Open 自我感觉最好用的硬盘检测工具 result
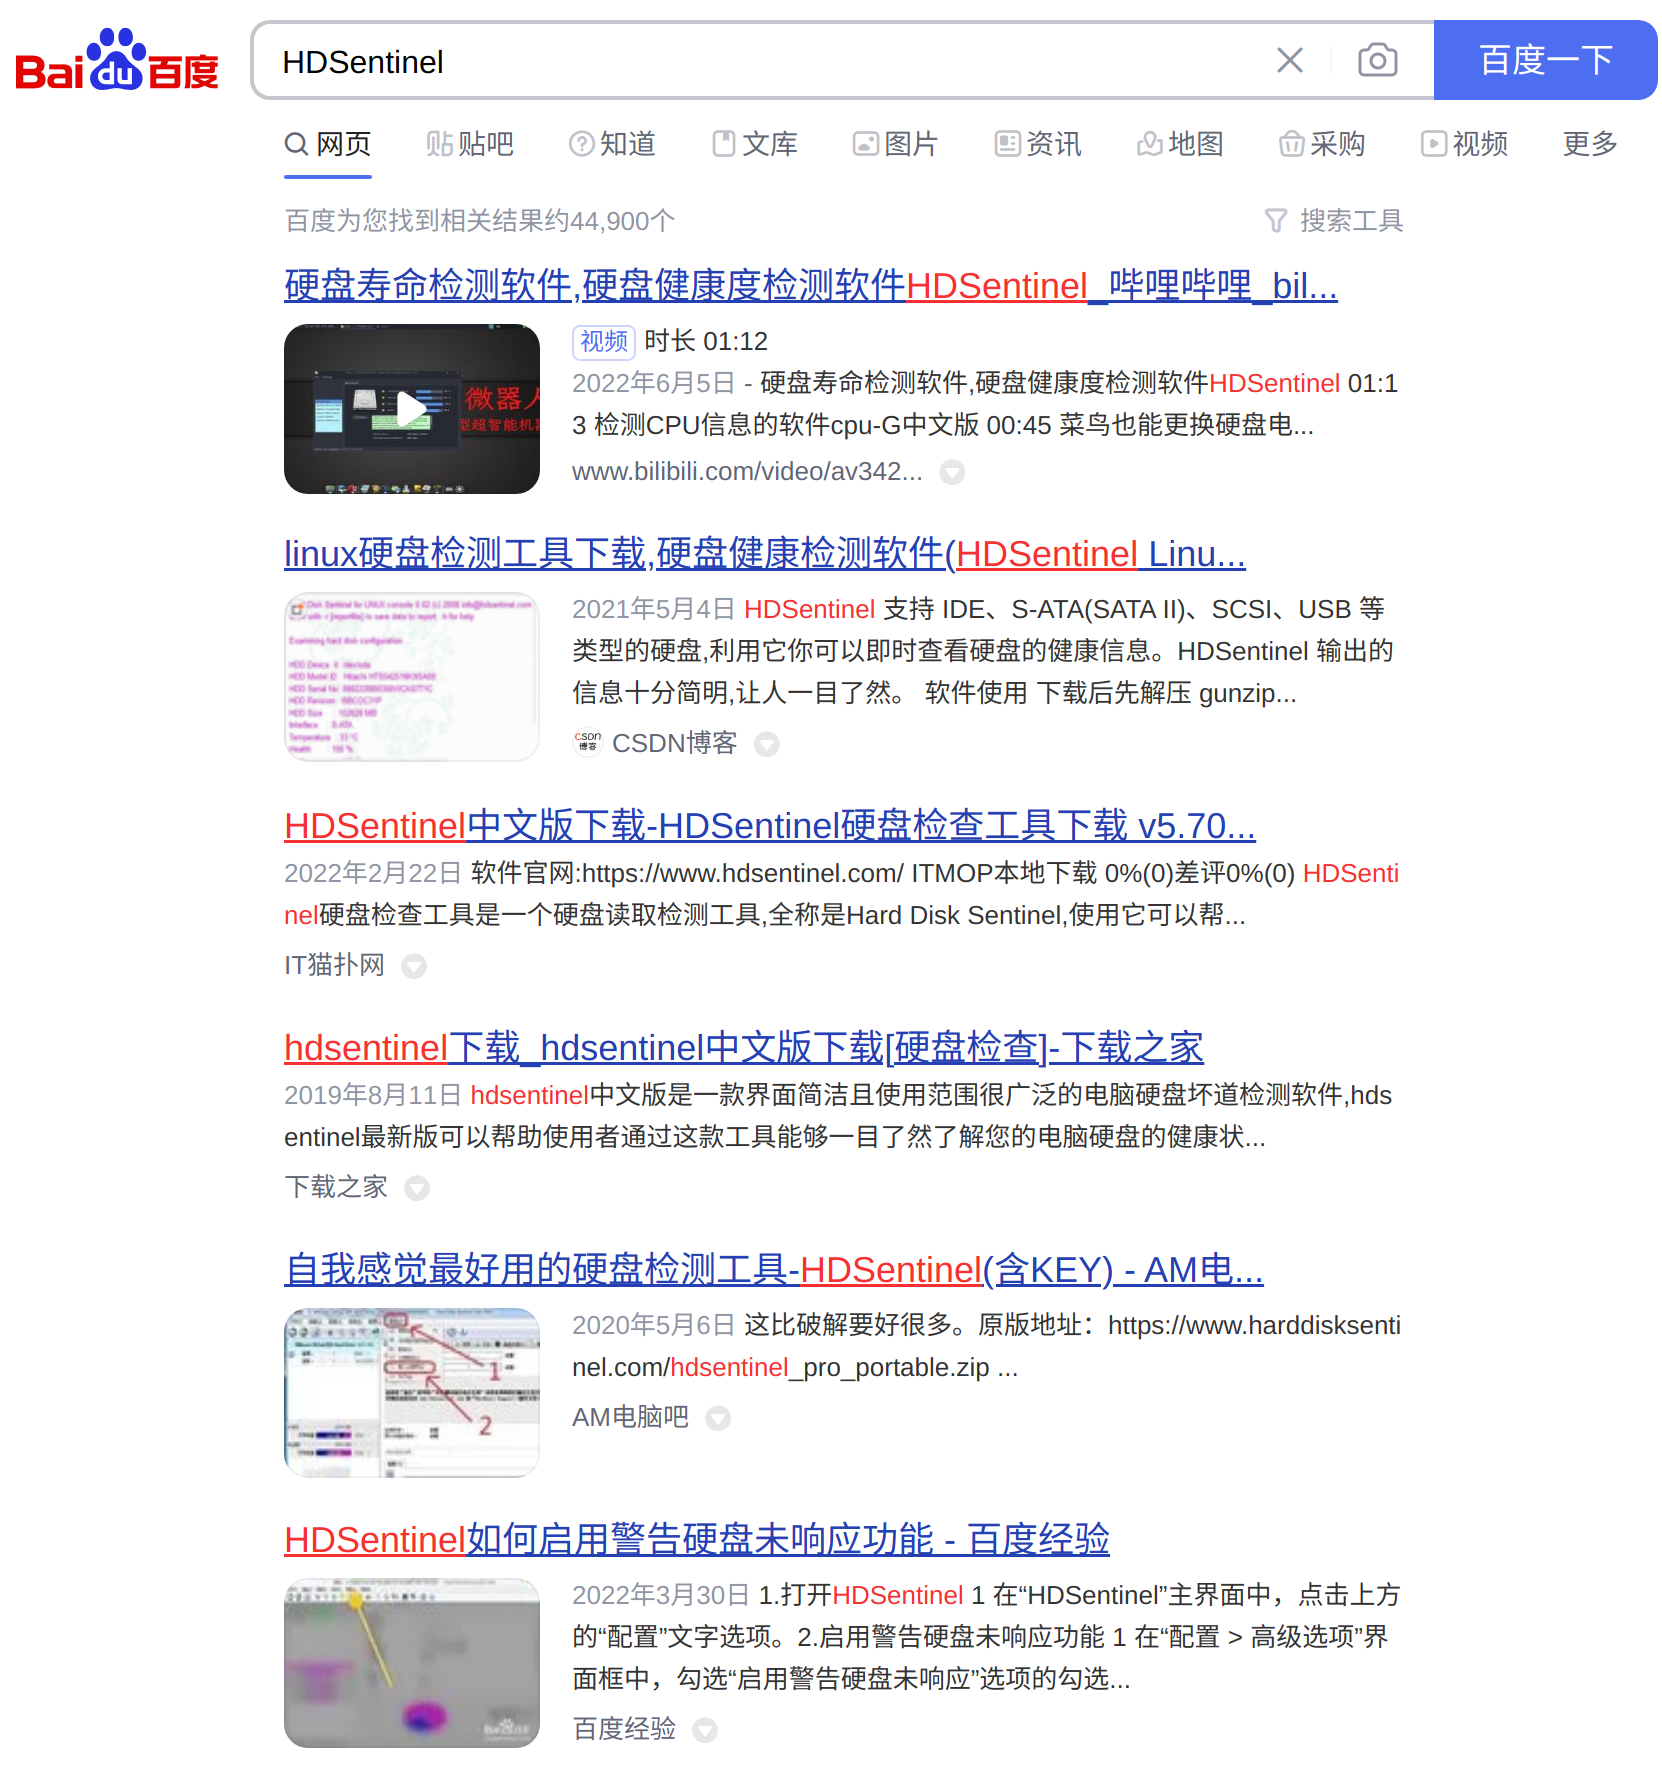 774,1270
